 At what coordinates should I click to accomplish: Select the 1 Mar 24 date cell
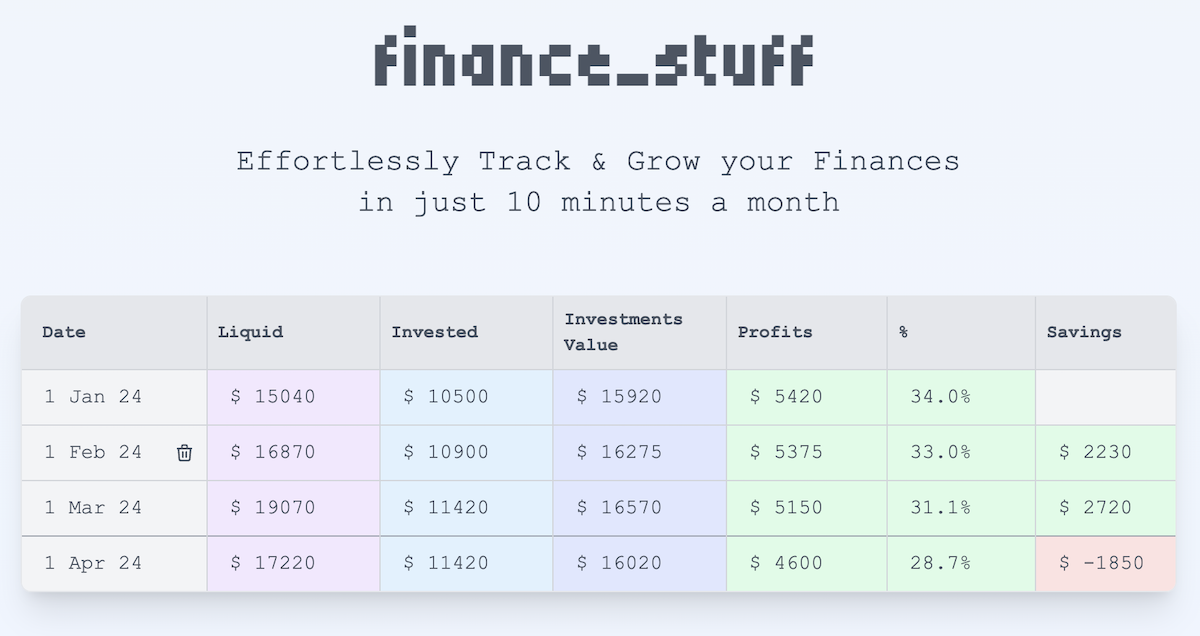pos(115,508)
